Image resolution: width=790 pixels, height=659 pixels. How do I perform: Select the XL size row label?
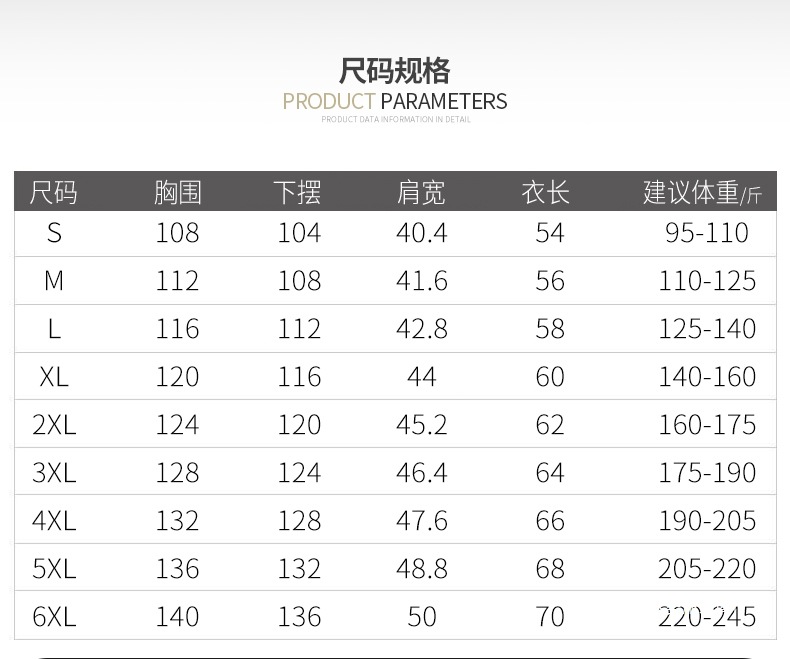[x=54, y=377]
